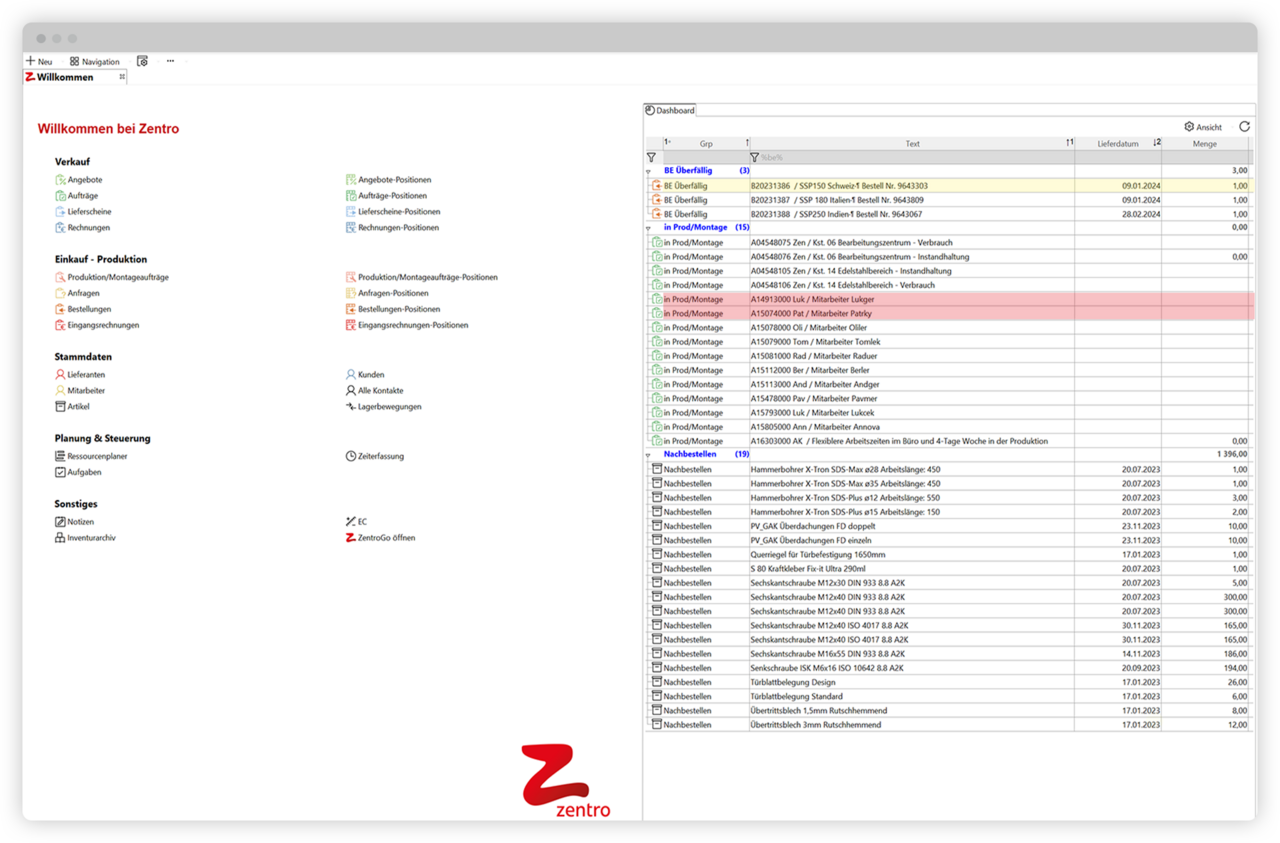Screen dimensions: 1280x843
Task: Select the Willkommen tab
Action: [64, 77]
